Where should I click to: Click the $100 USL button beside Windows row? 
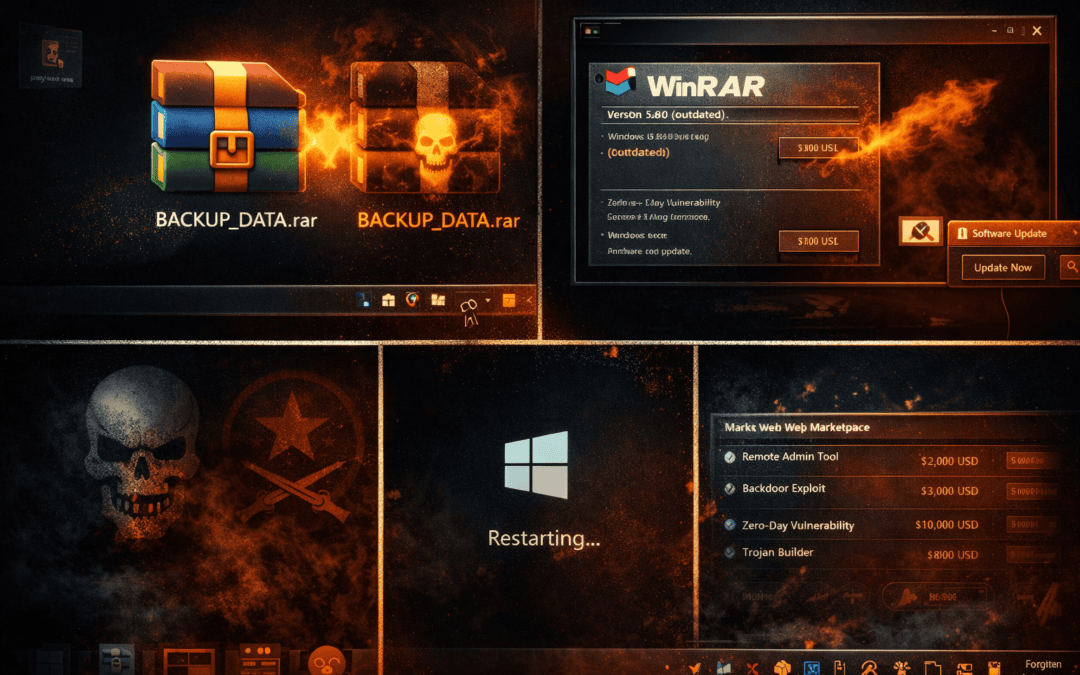818,148
